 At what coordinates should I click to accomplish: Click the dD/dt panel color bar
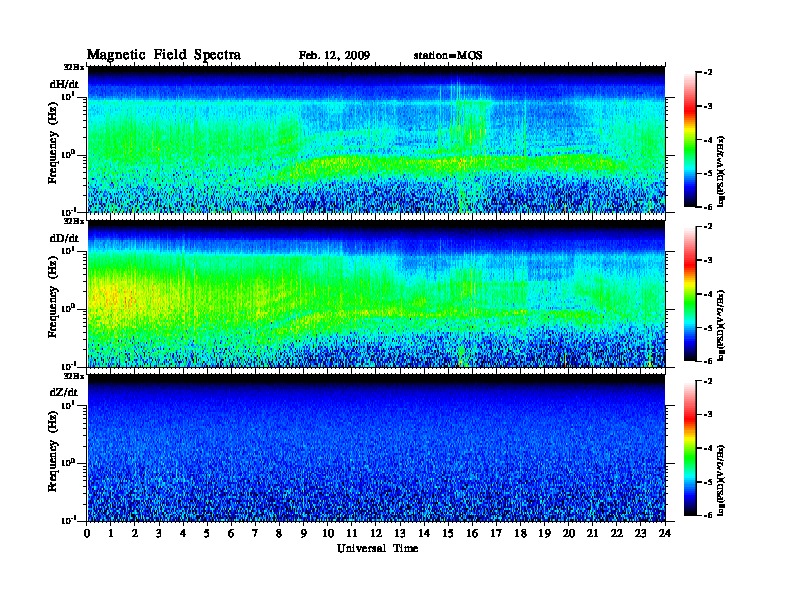(x=689, y=294)
